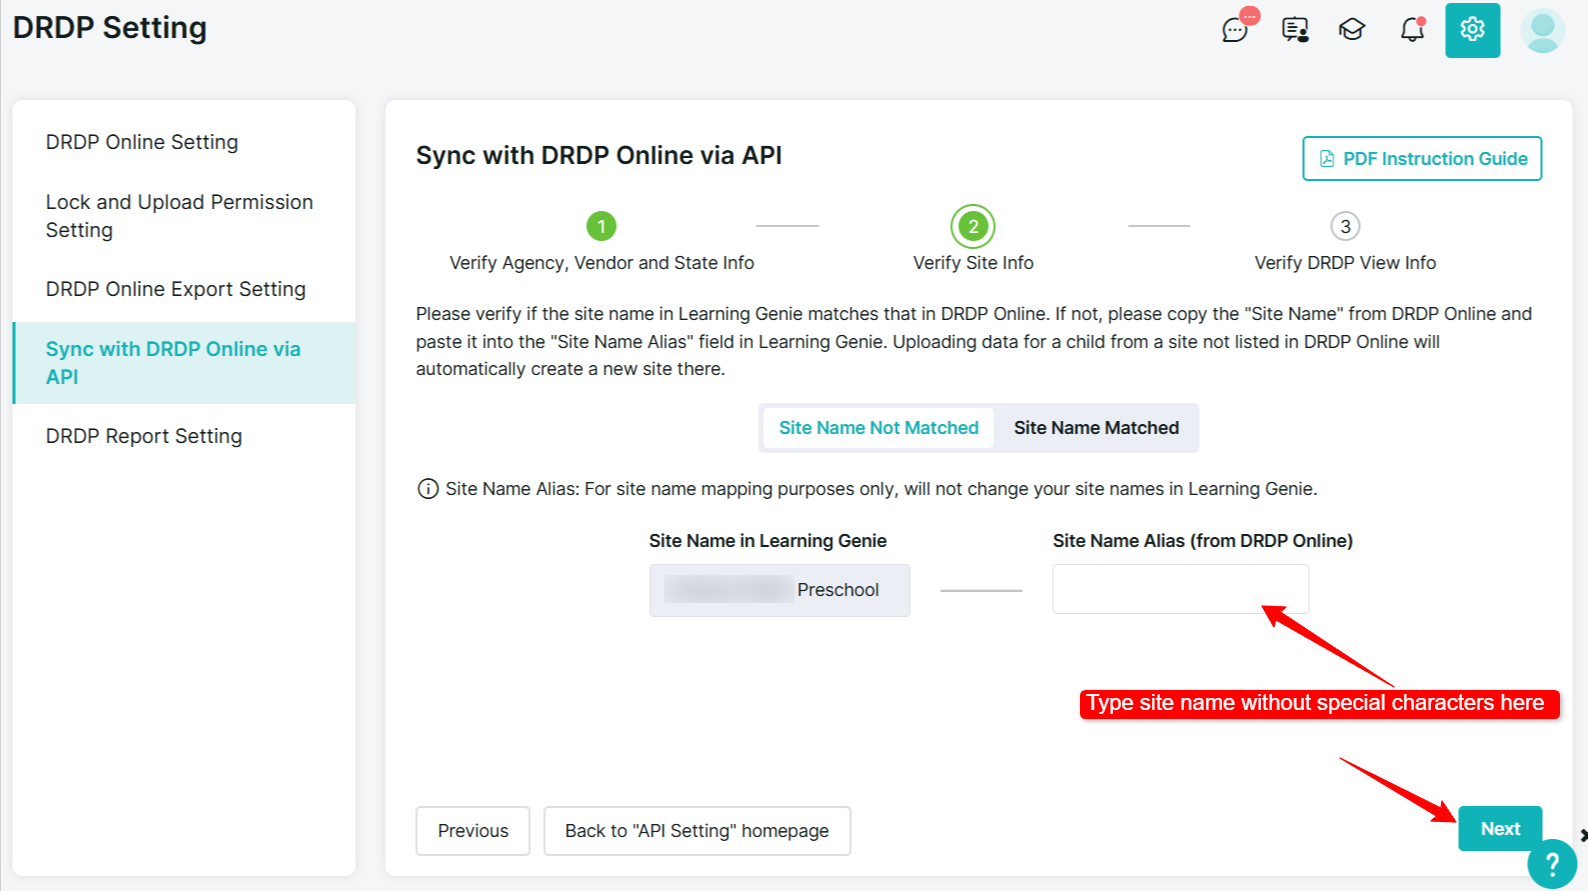The width and height of the screenshot is (1588, 891).
Task: Switch to Site Name Matched tab
Action: pos(1096,428)
